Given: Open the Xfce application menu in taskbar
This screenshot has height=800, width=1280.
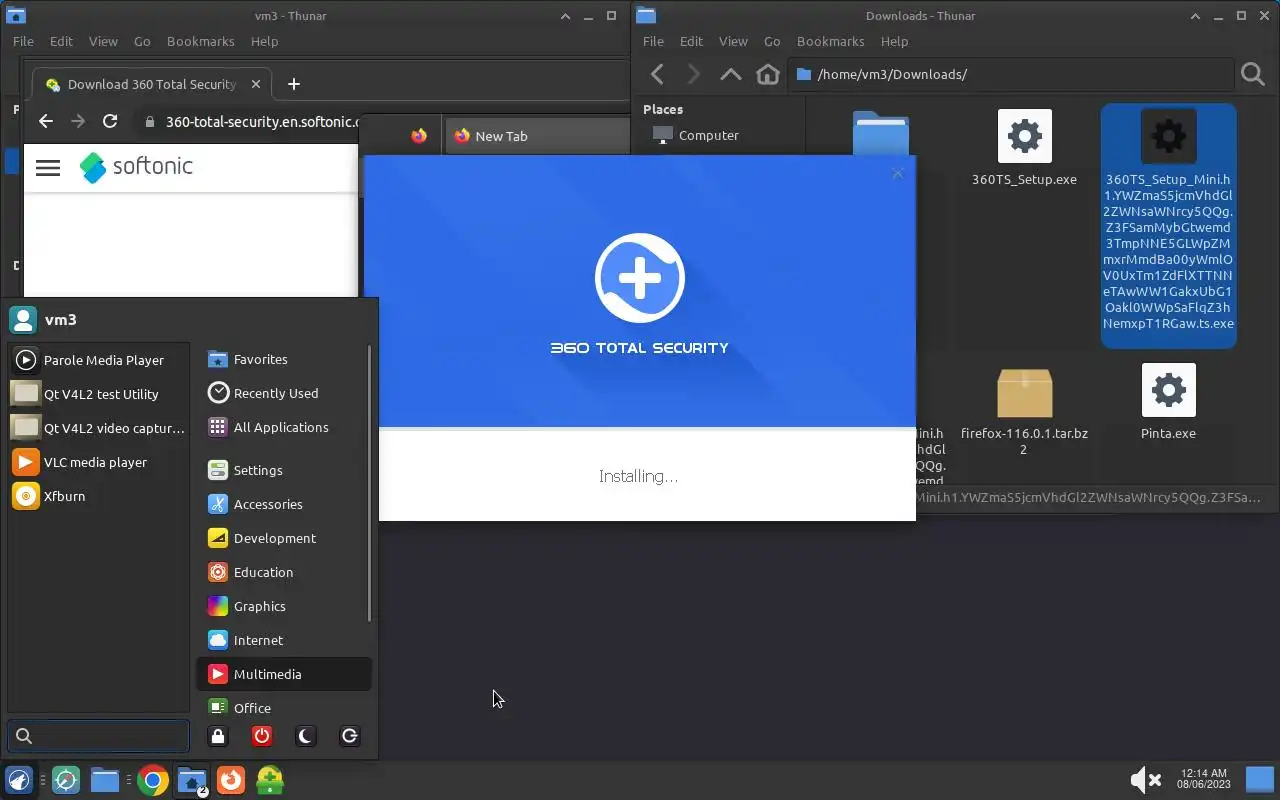Looking at the screenshot, I should click(x=19, y=780).
